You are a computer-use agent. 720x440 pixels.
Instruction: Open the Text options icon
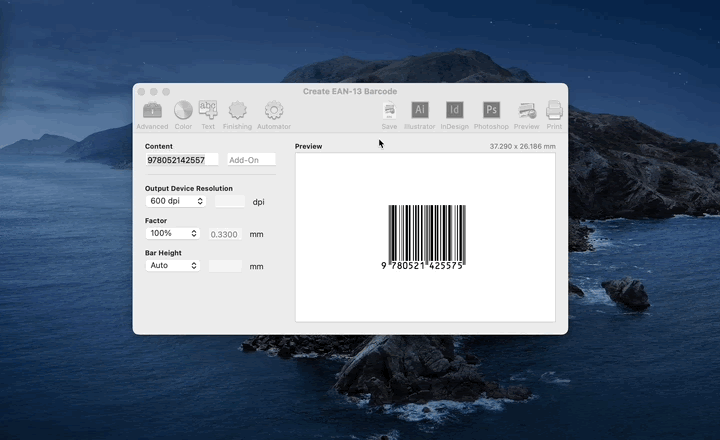208,115
